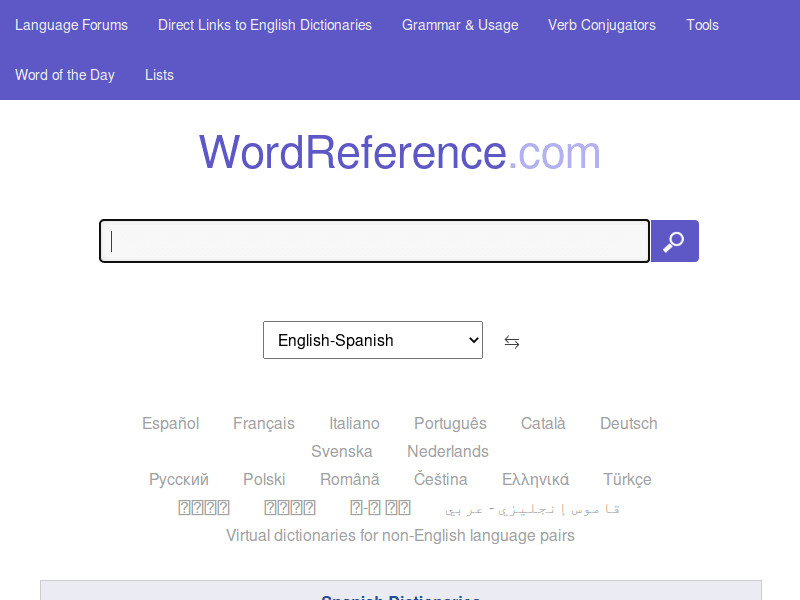Open the Deutsch dictionary
This screenshot has width=800, height=600.
628,423
